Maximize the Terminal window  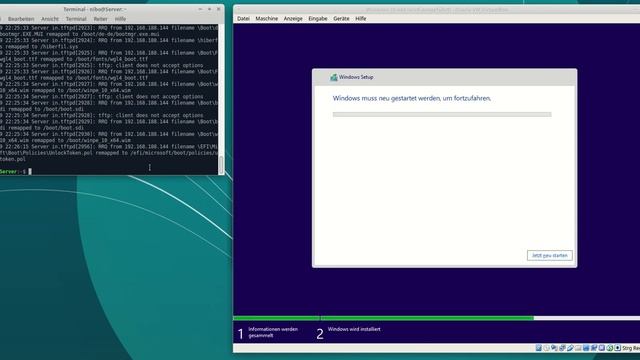pos(209,9)
